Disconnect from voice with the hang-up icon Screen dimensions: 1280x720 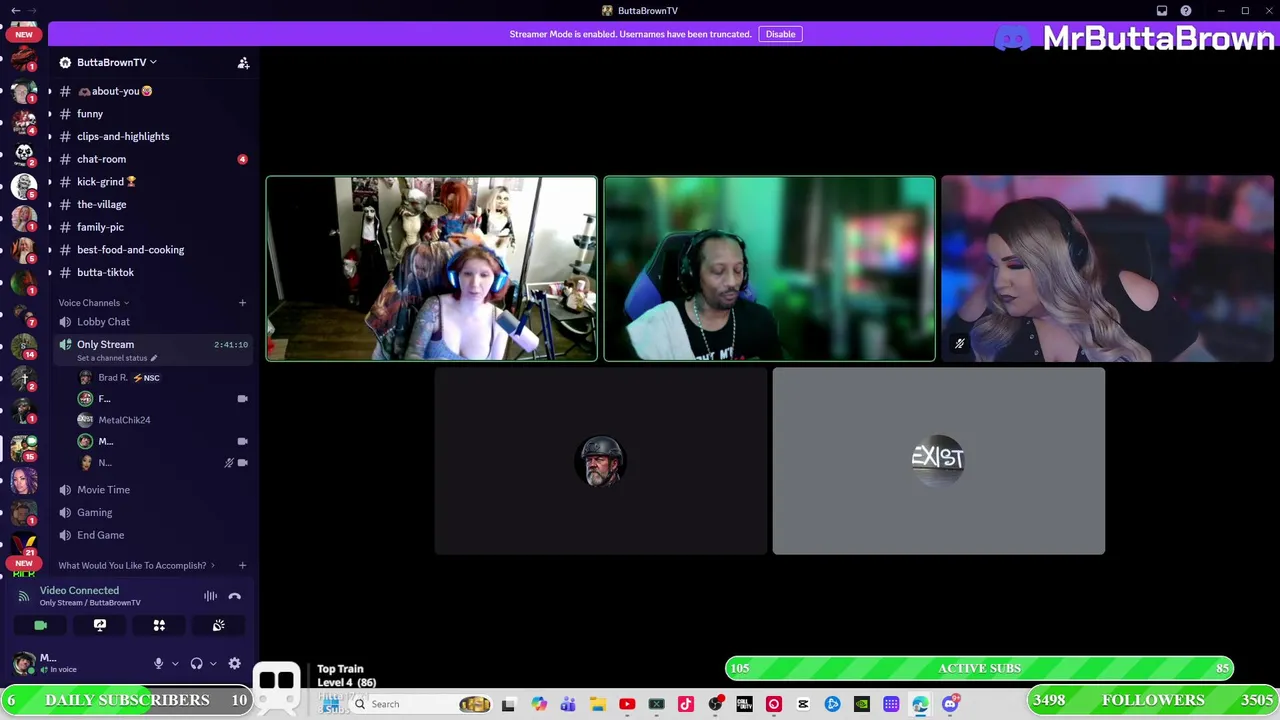[235, 596]
